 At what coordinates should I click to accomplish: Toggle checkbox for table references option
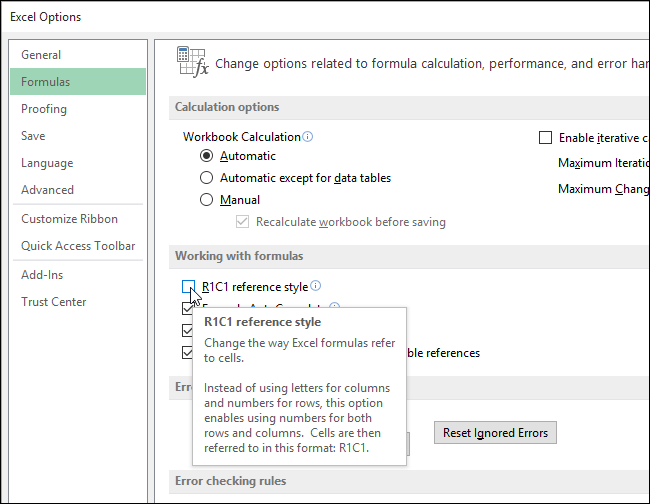(187, 353)
